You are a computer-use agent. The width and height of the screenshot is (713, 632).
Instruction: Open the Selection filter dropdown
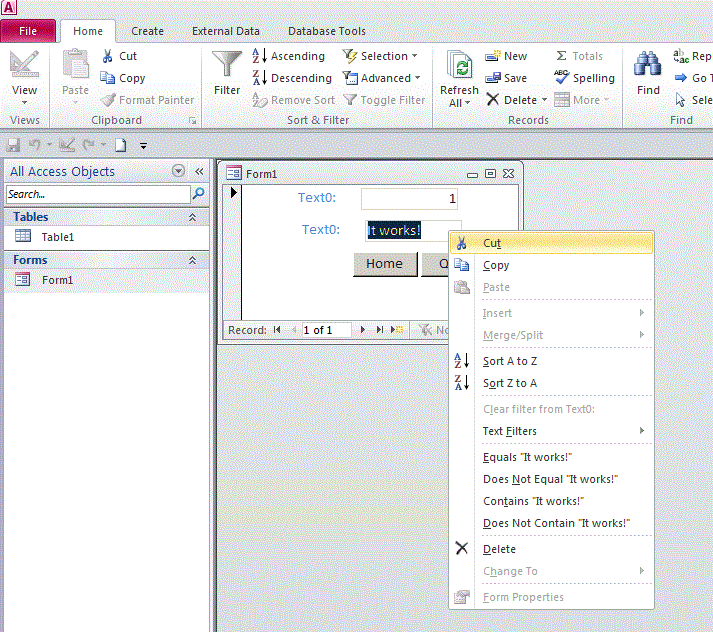coord(381,56)
